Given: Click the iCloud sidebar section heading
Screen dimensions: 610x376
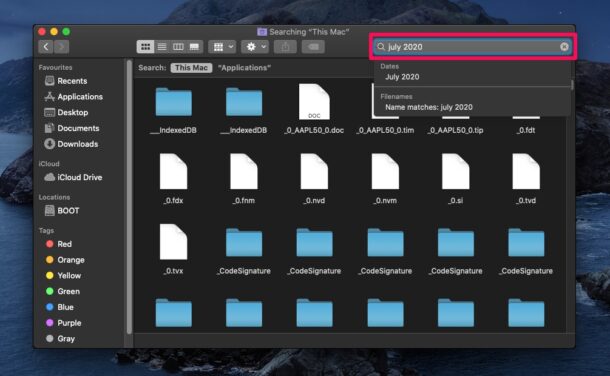Looking at the screenshot, I should pyautogui.click(x=49, y=164).
